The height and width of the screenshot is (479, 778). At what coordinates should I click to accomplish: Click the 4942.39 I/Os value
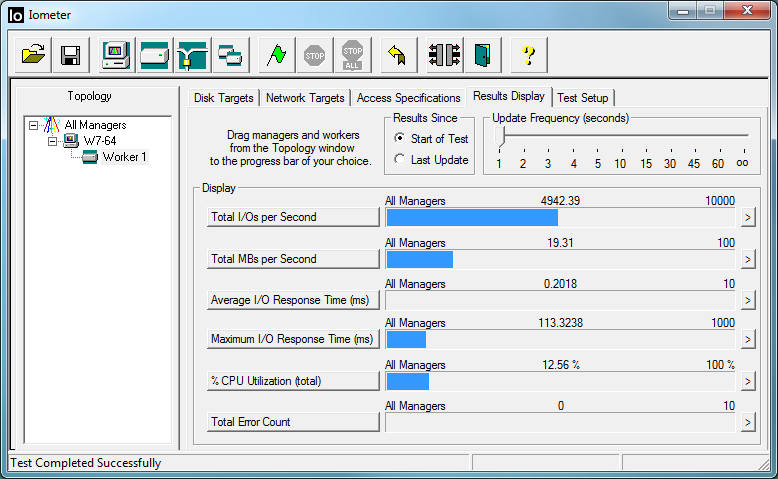[x=560, y=201]
